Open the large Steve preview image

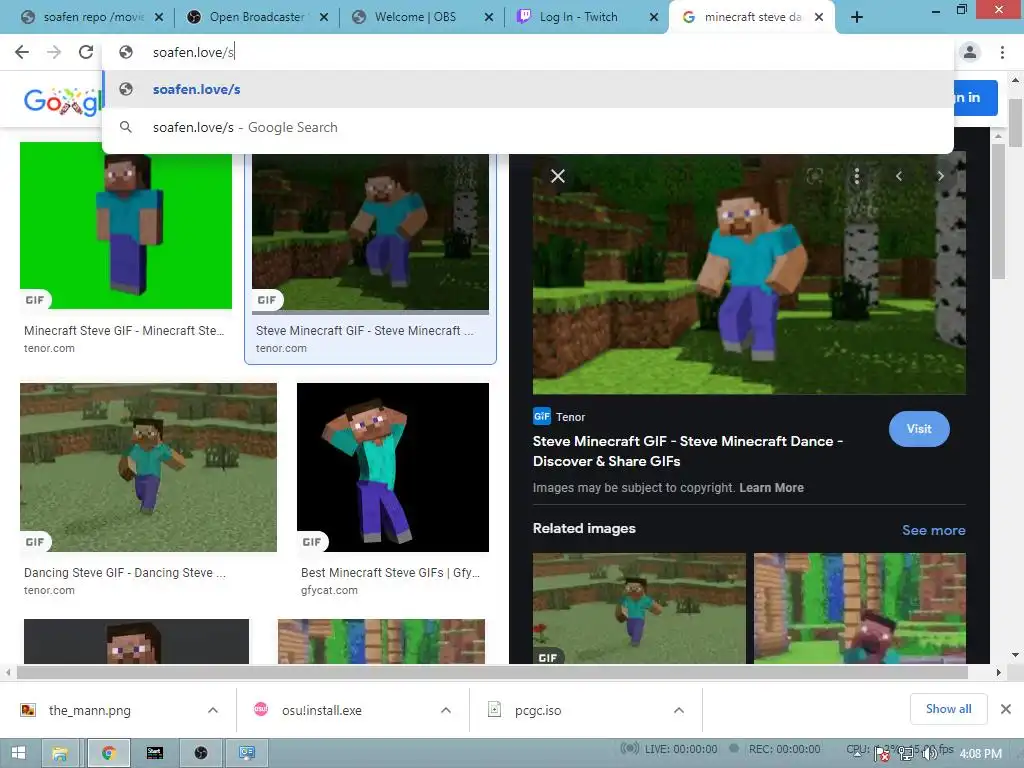(x=749, y=274)
